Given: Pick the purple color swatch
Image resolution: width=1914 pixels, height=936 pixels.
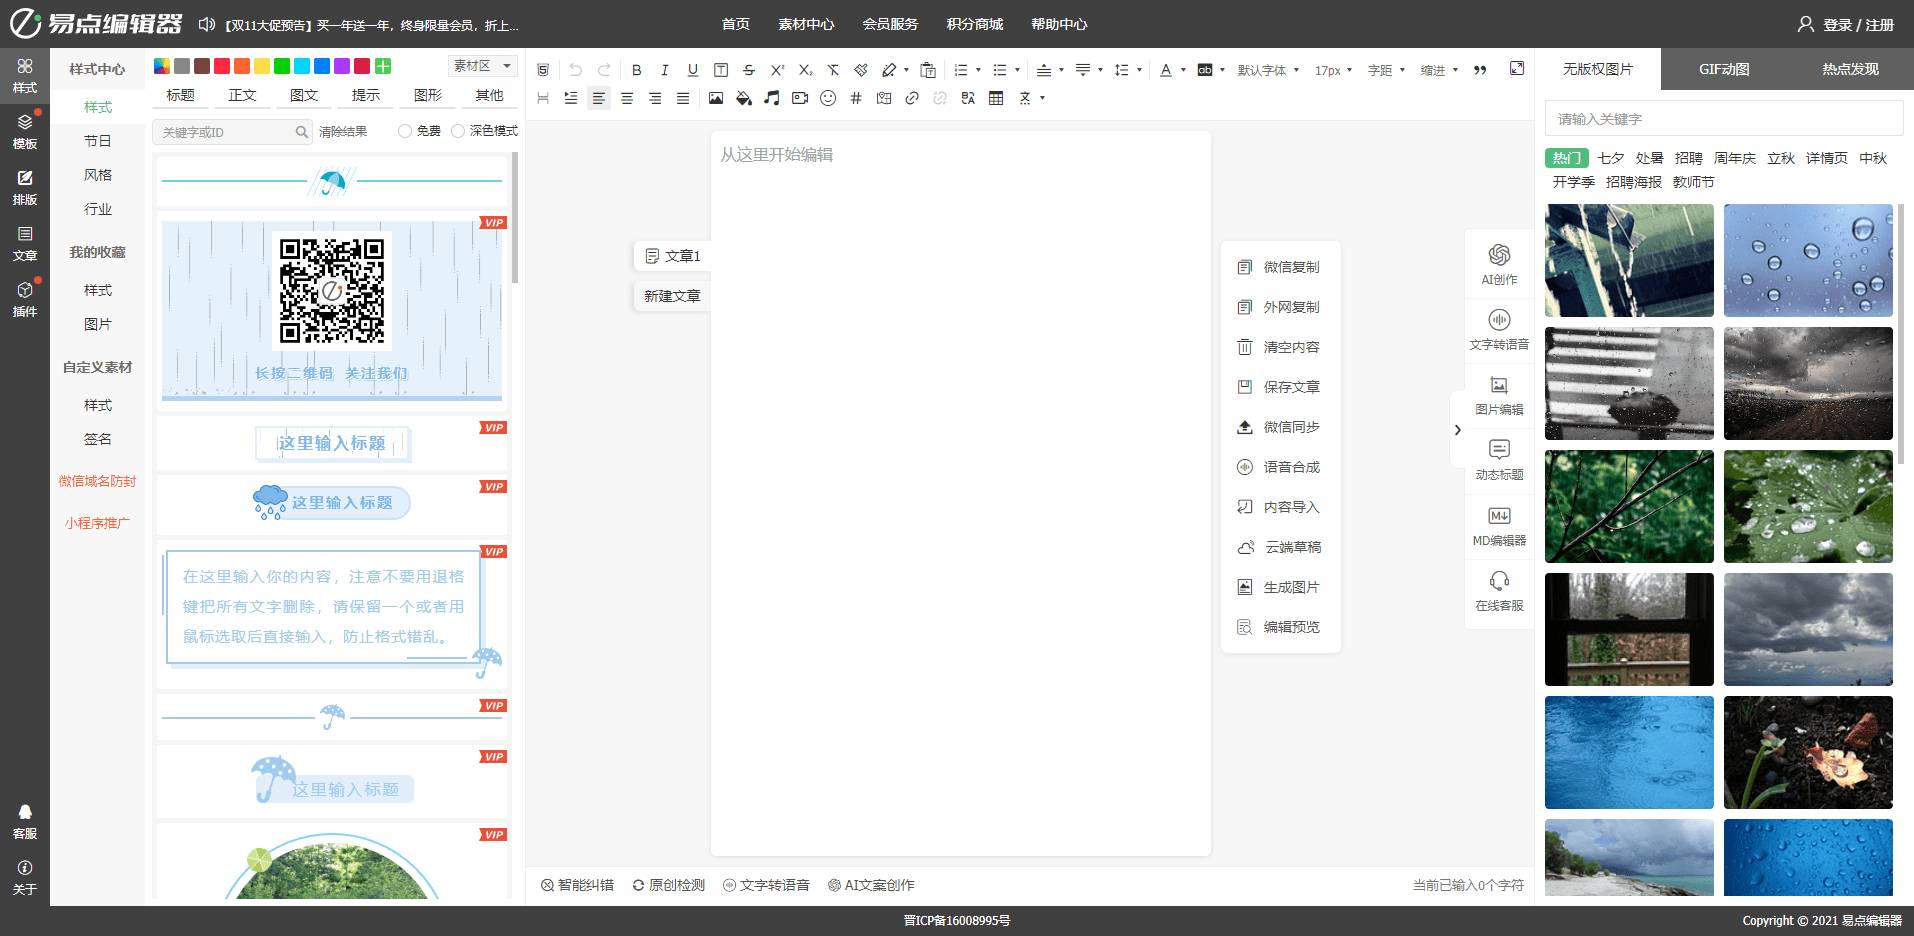Looking at the screenshot, I should click(x=342, y=66).
